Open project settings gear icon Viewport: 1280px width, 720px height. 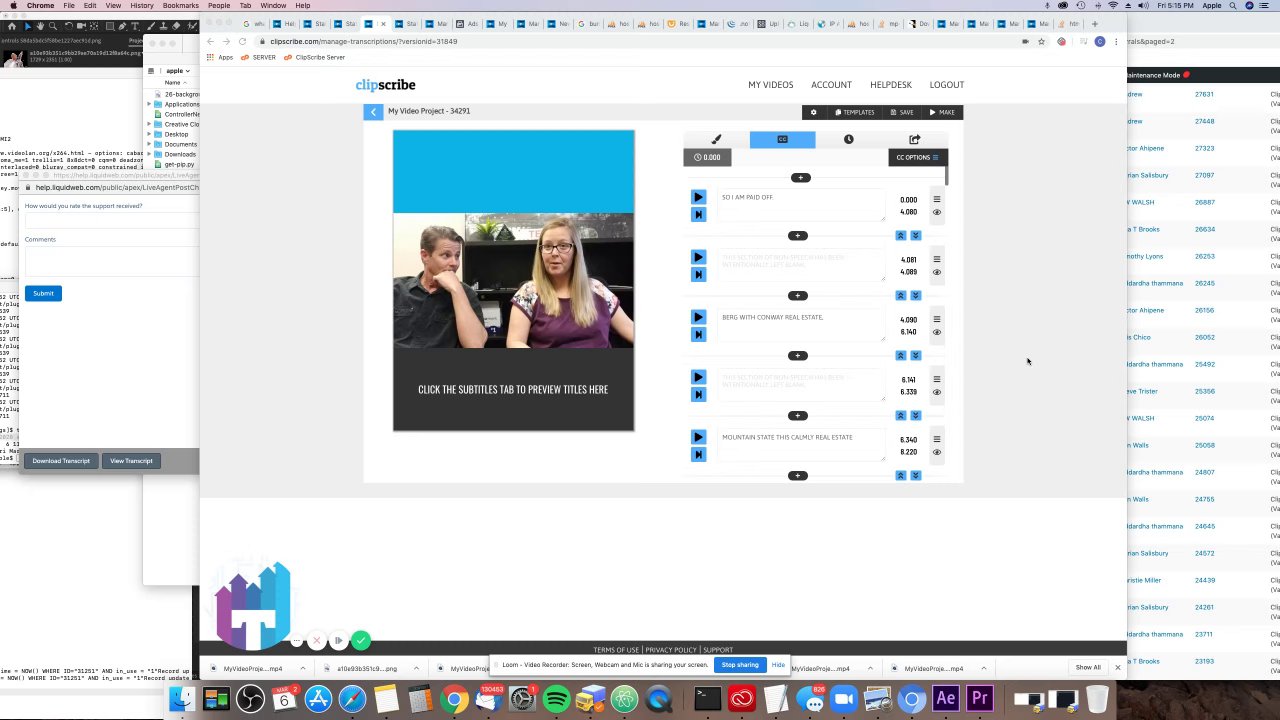coord(813,112)
